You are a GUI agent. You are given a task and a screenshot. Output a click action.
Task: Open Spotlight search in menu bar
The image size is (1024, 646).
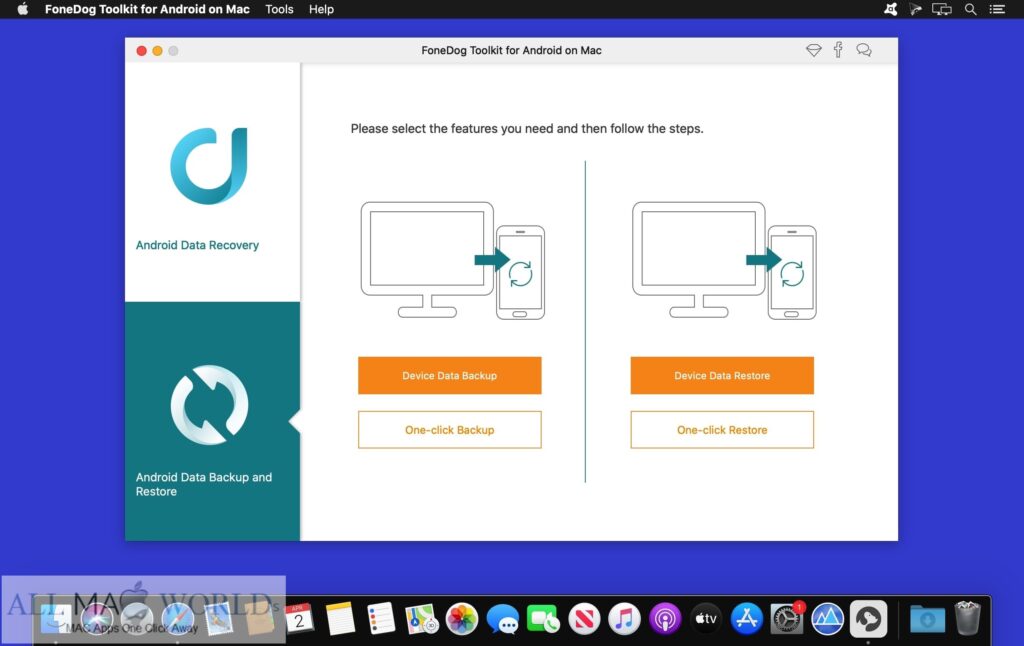[x=970, y=9]
